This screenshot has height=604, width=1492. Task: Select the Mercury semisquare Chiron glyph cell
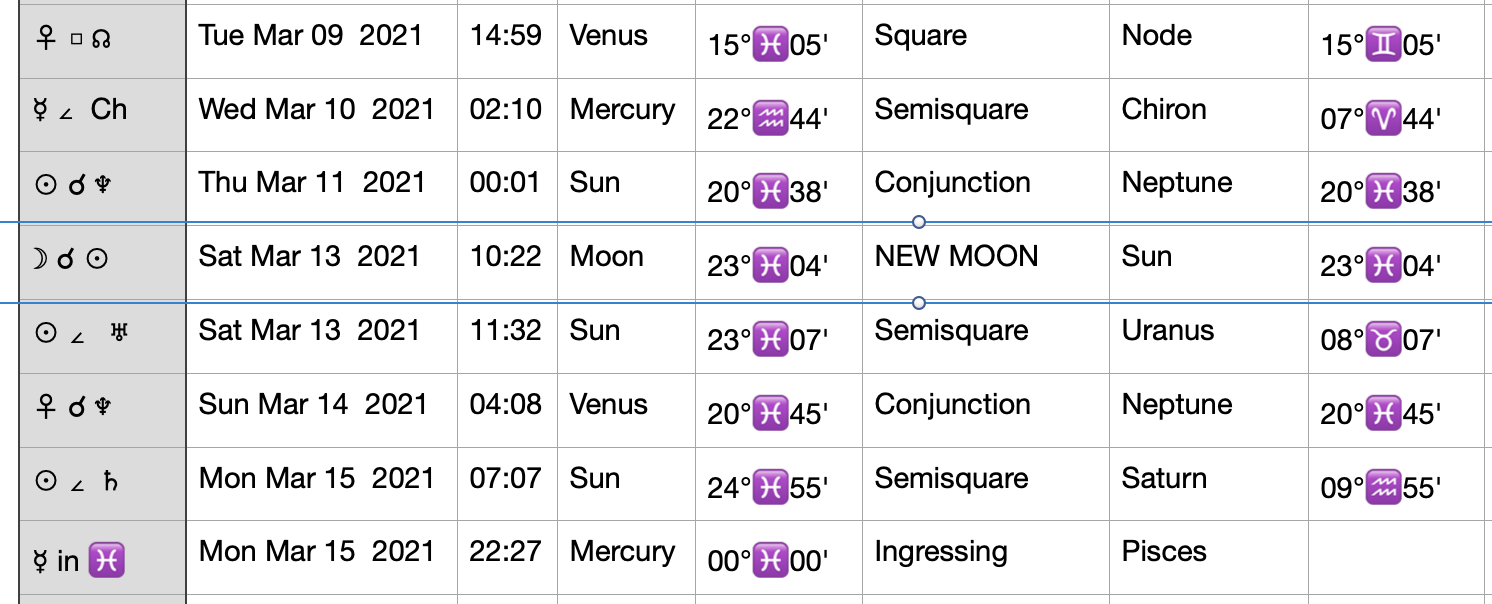(x=103, y=111)
